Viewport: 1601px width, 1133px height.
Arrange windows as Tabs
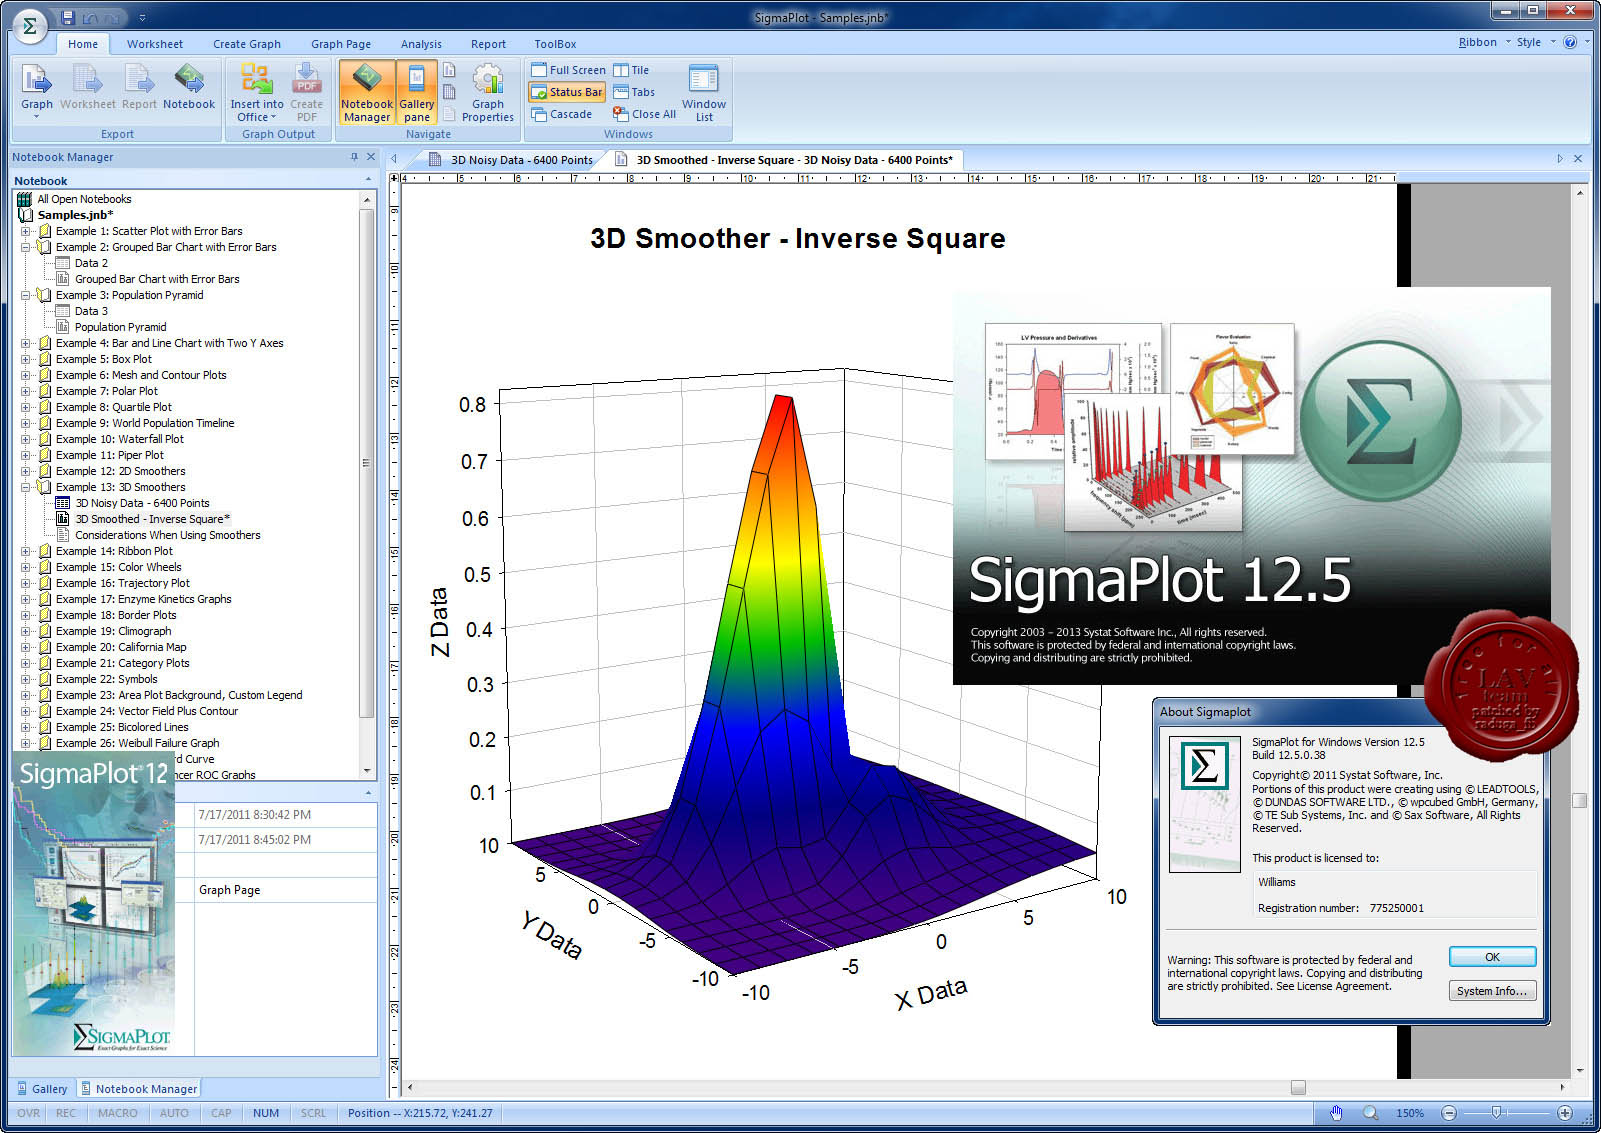(x=634, y=92)
